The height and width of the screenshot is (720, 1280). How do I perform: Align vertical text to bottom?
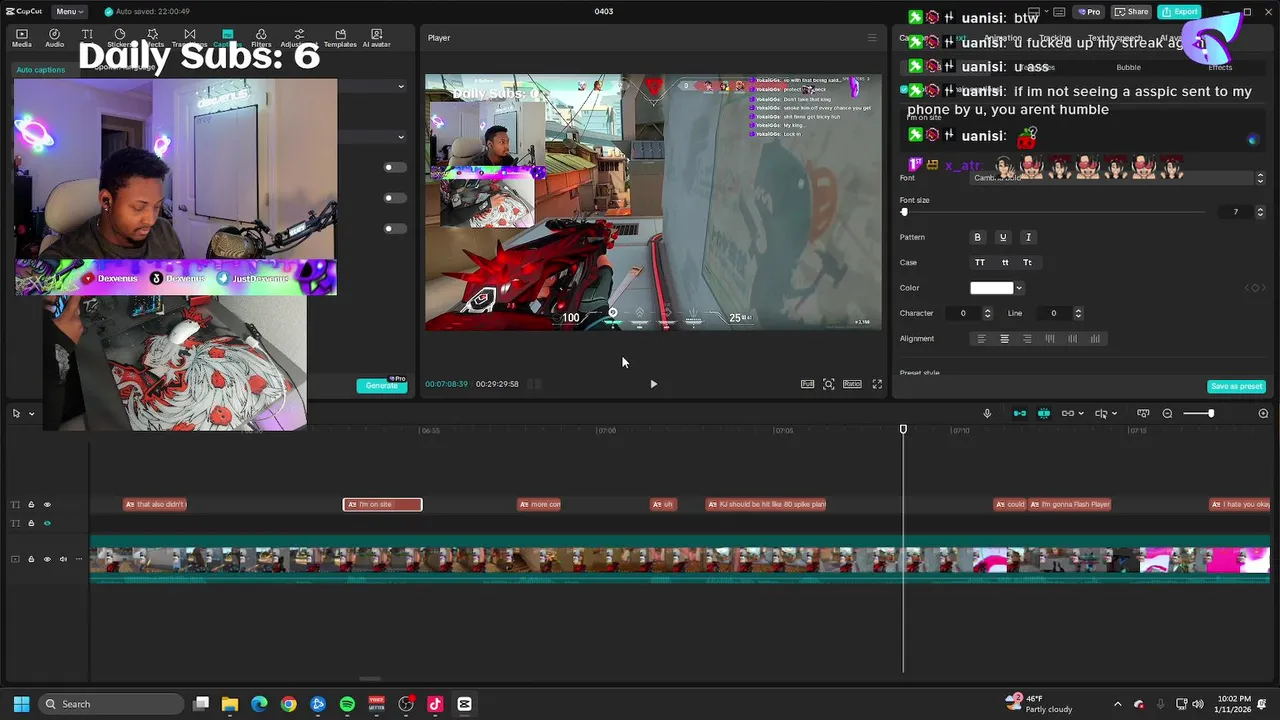click(1096, 339)
